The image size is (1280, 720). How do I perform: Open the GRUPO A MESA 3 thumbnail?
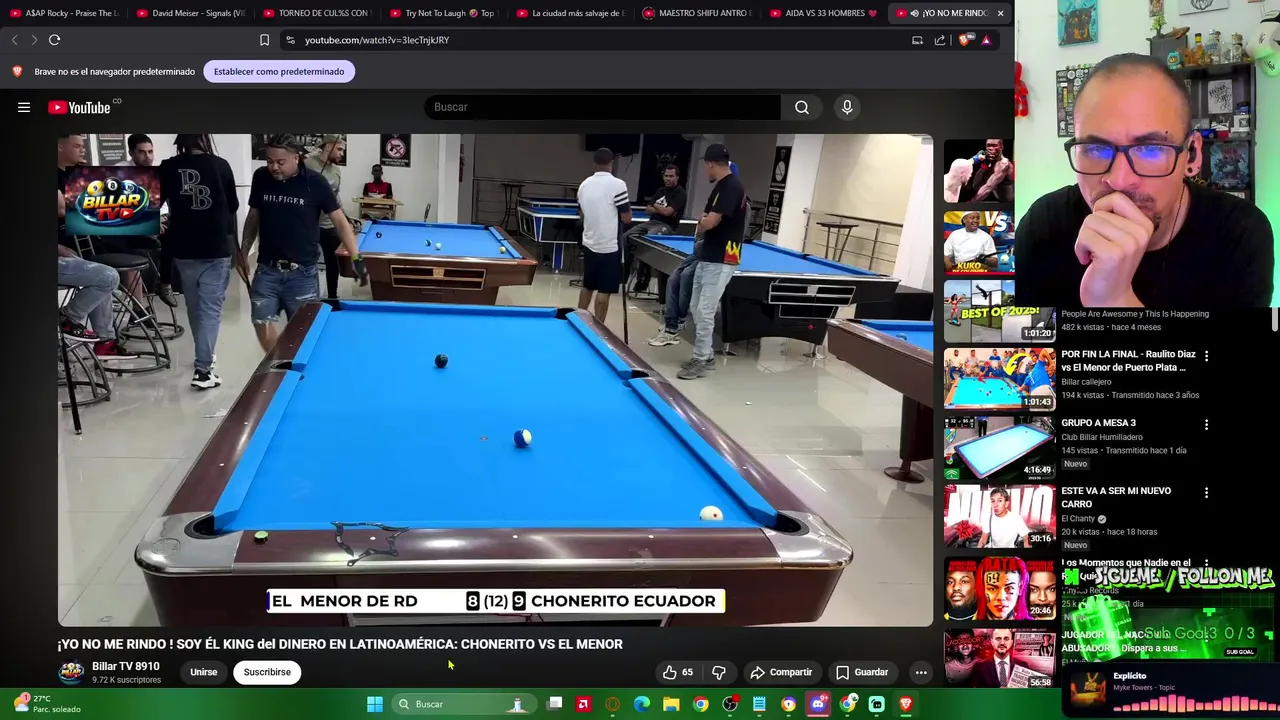[999, 447]
